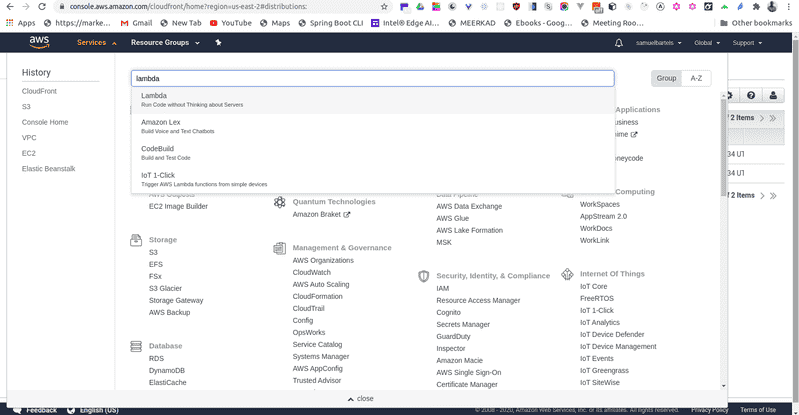
Task: Open Console Home from History
Action: point(45,122)
